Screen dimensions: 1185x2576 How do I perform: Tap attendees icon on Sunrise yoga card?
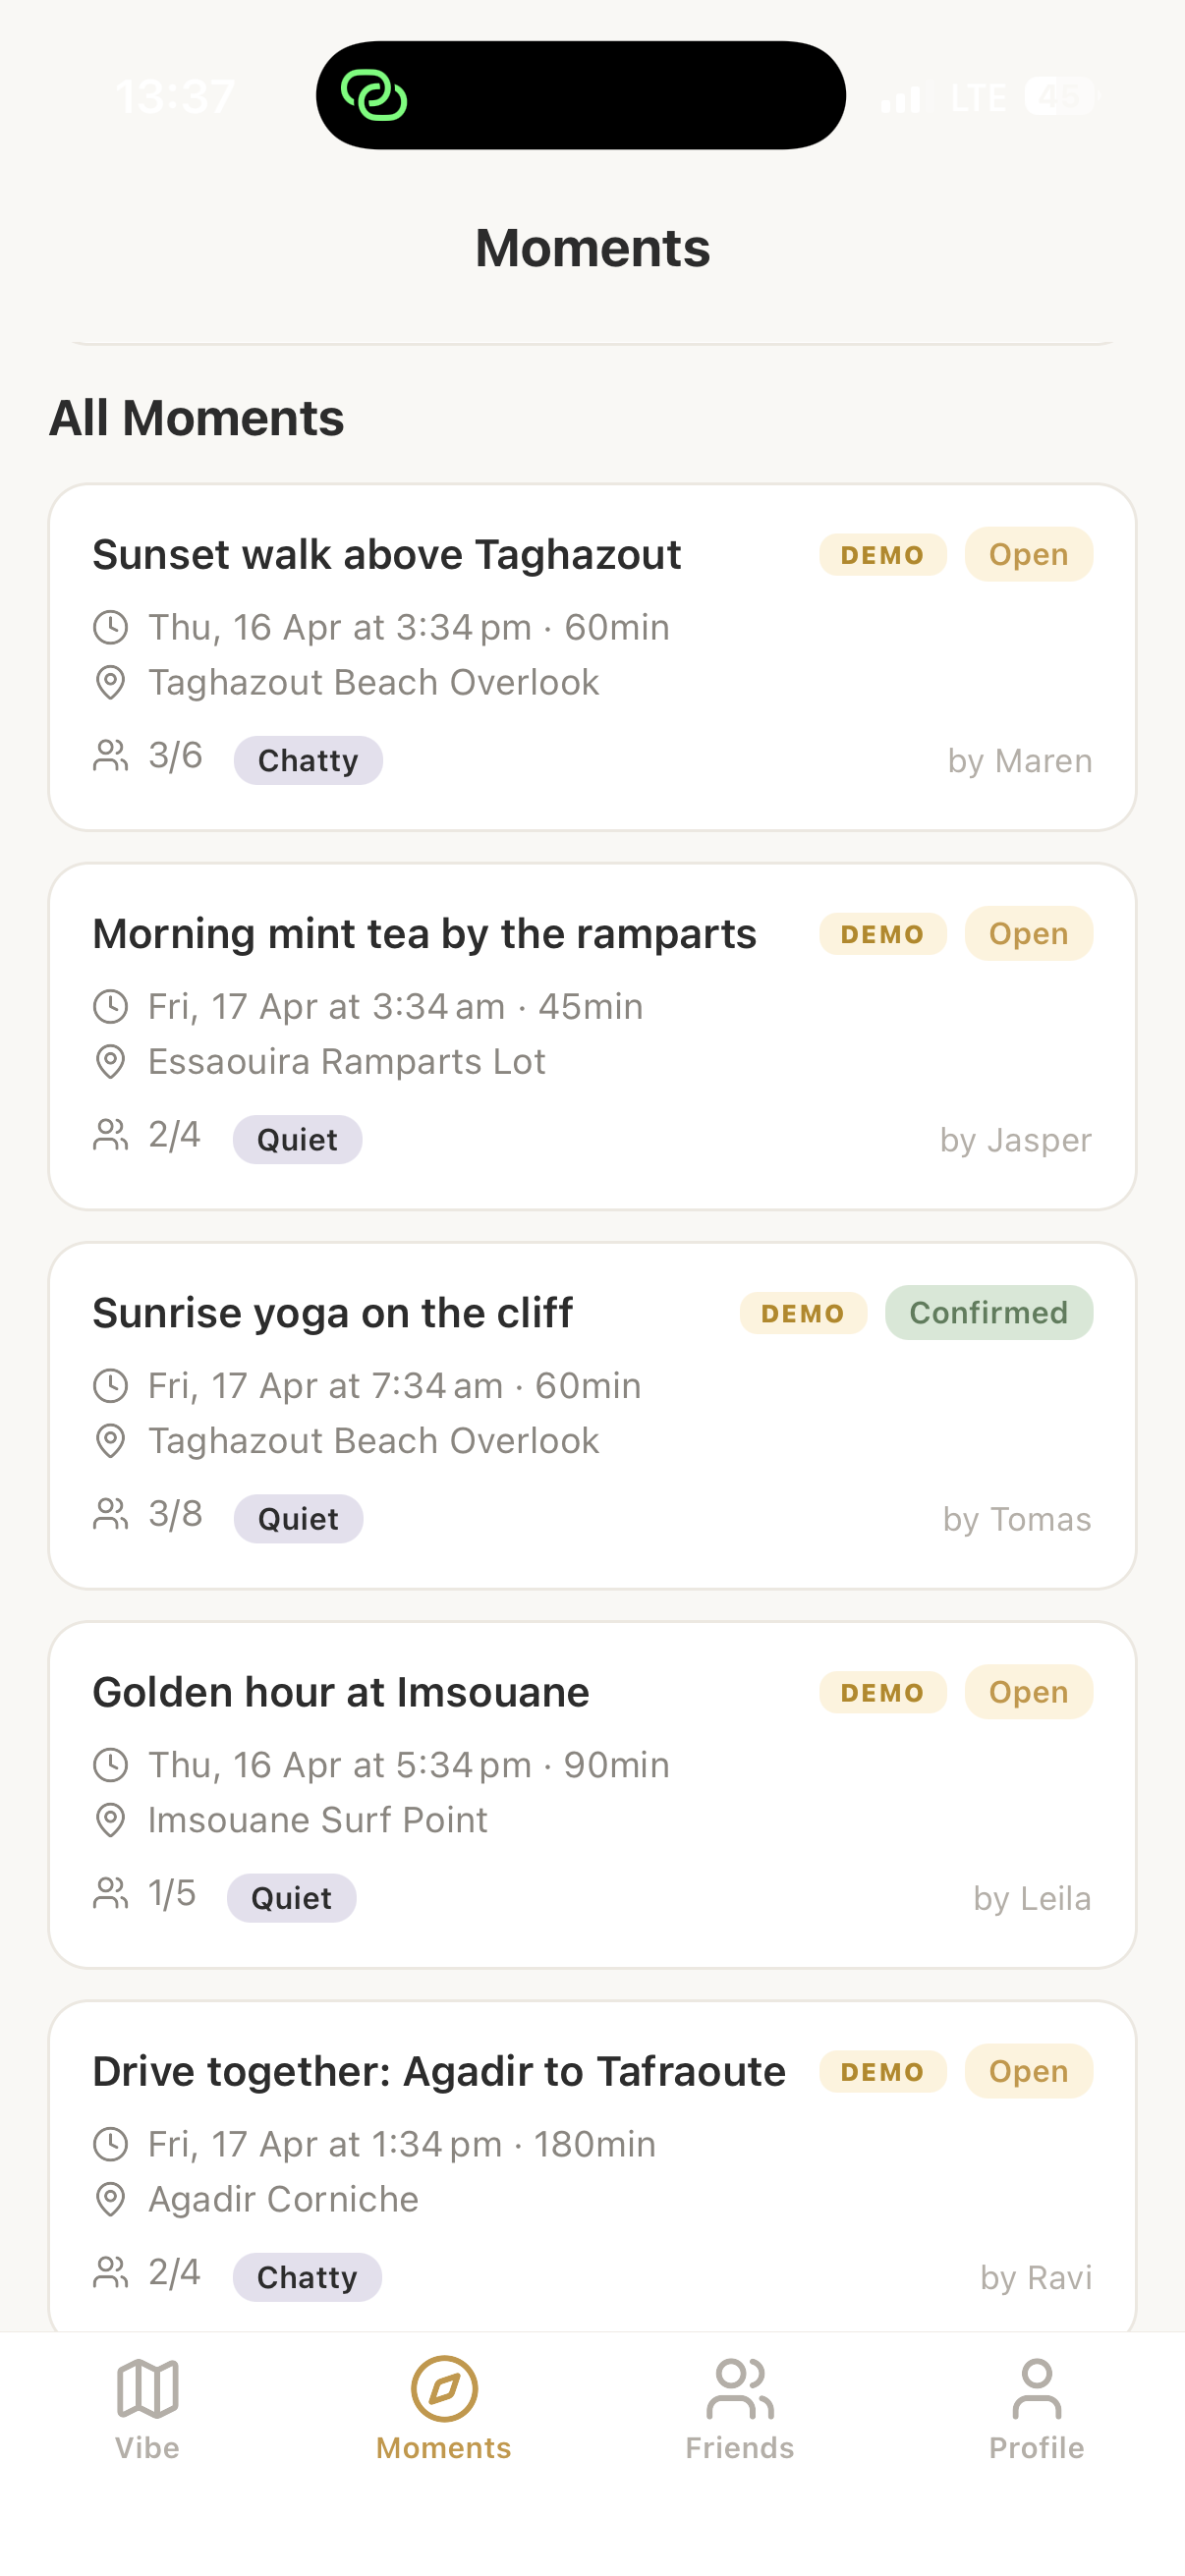pos(110,1514)
